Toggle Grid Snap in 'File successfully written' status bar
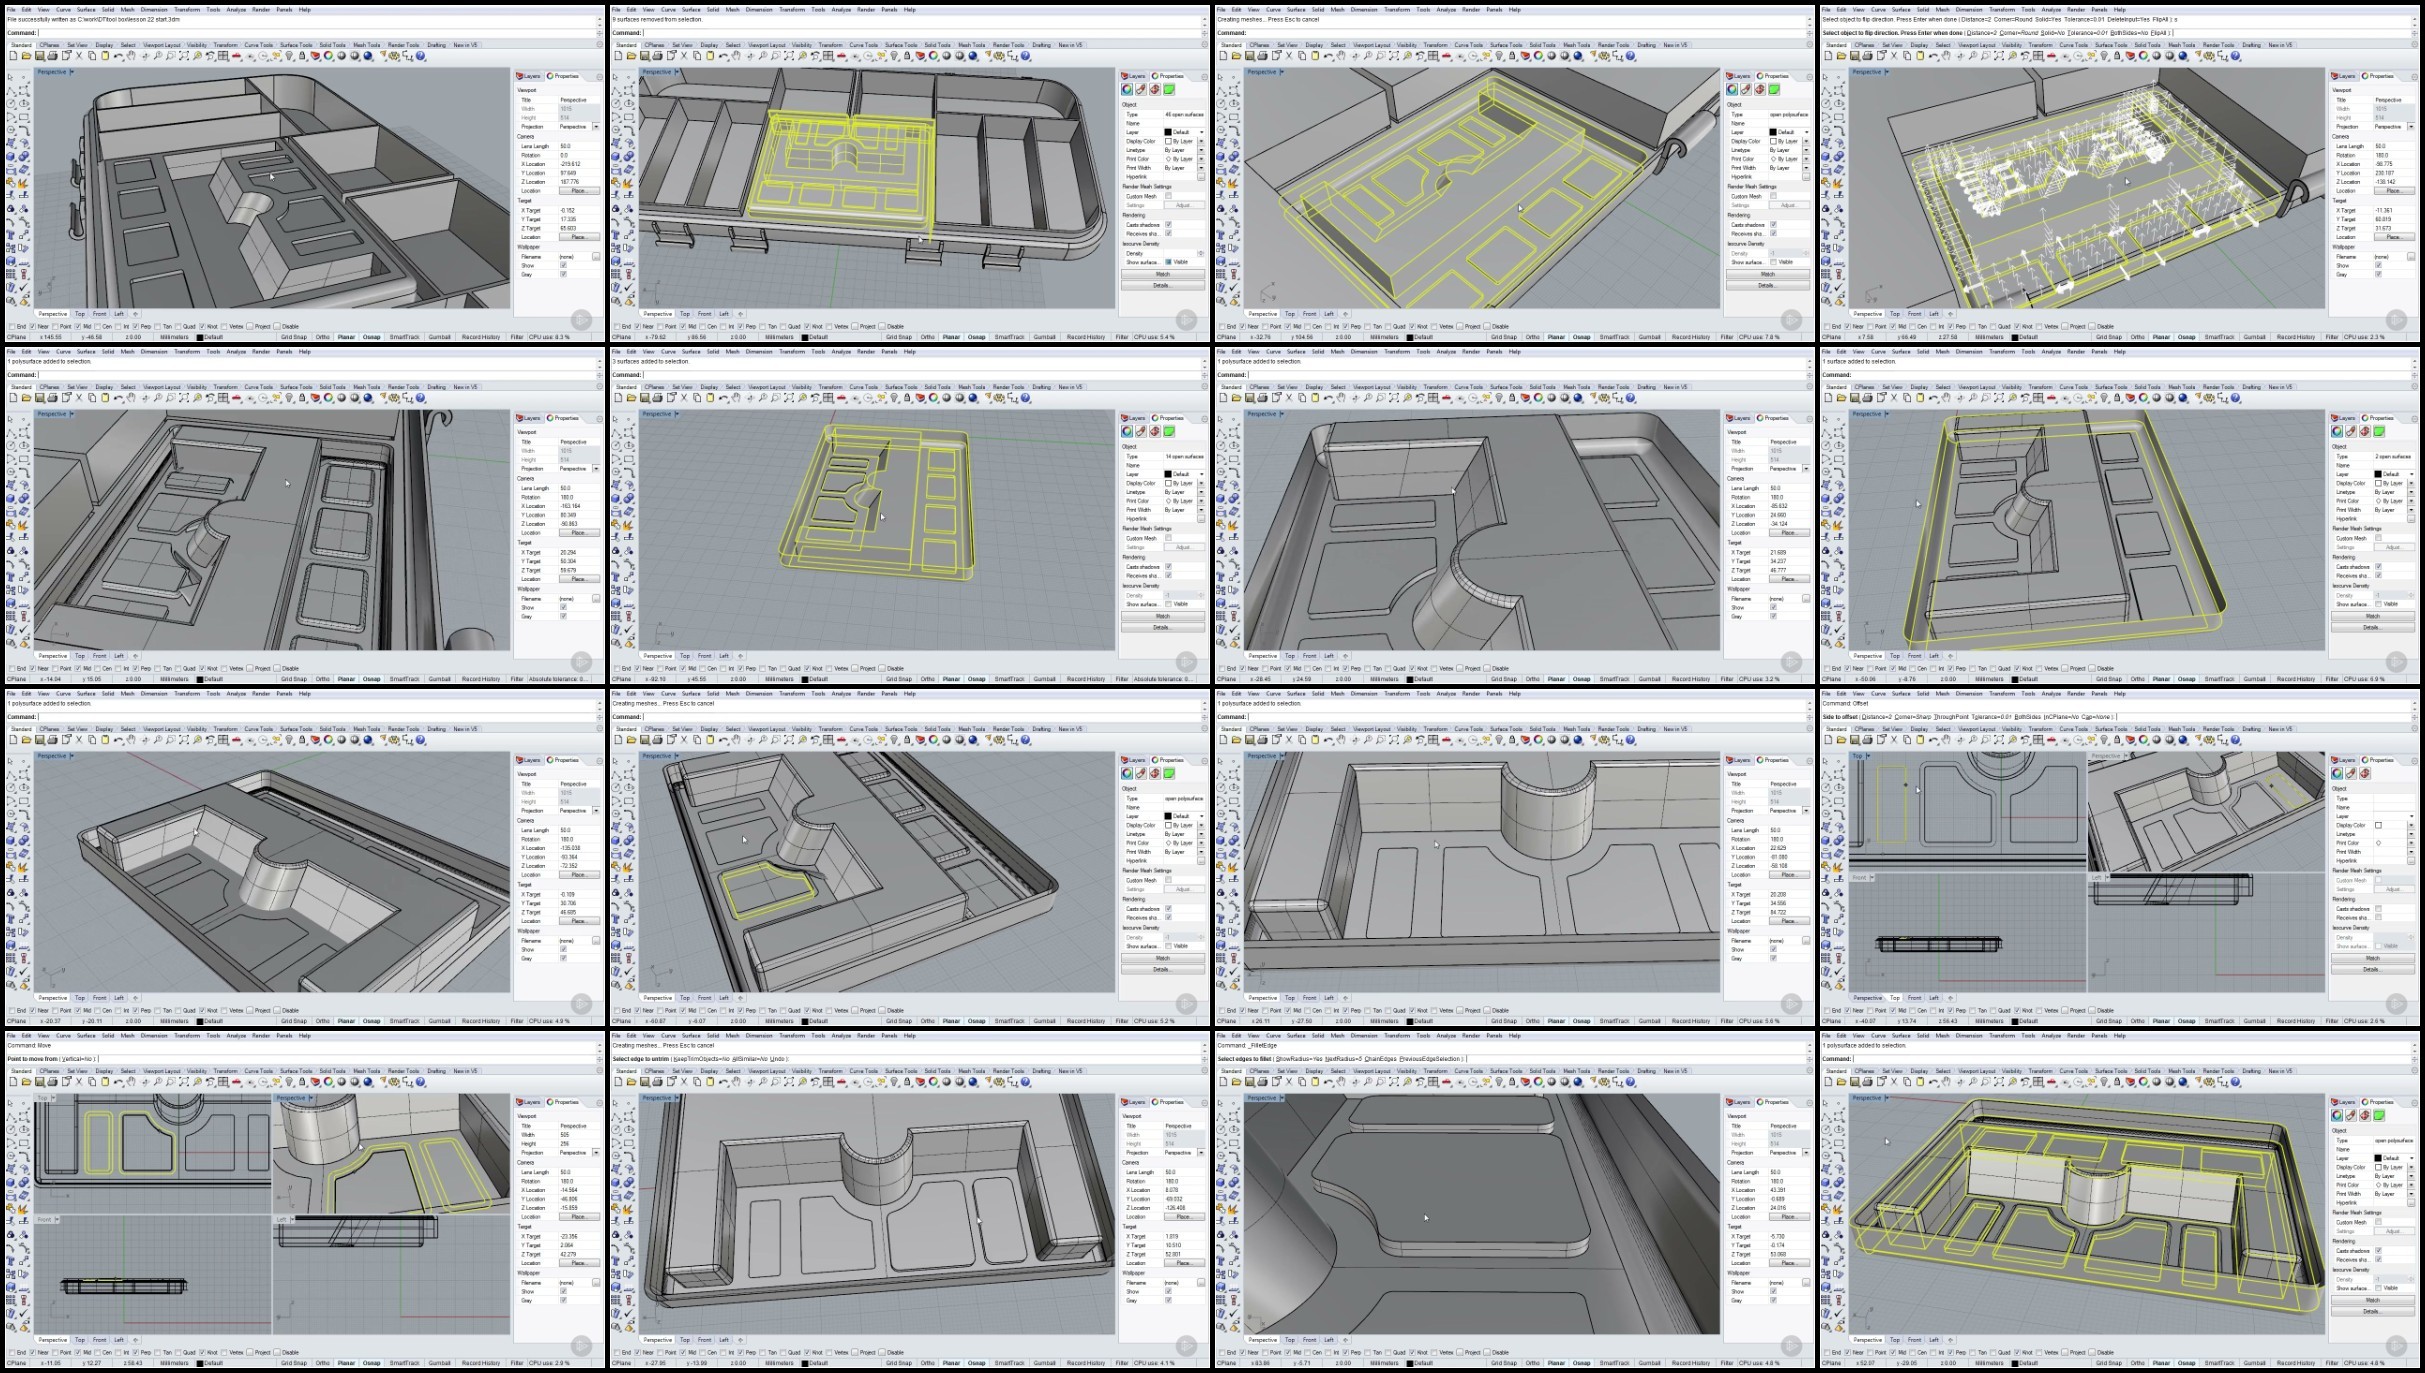Viewport: 2425px width, 1373px height. pyautogui.click(x=294, y=337)
